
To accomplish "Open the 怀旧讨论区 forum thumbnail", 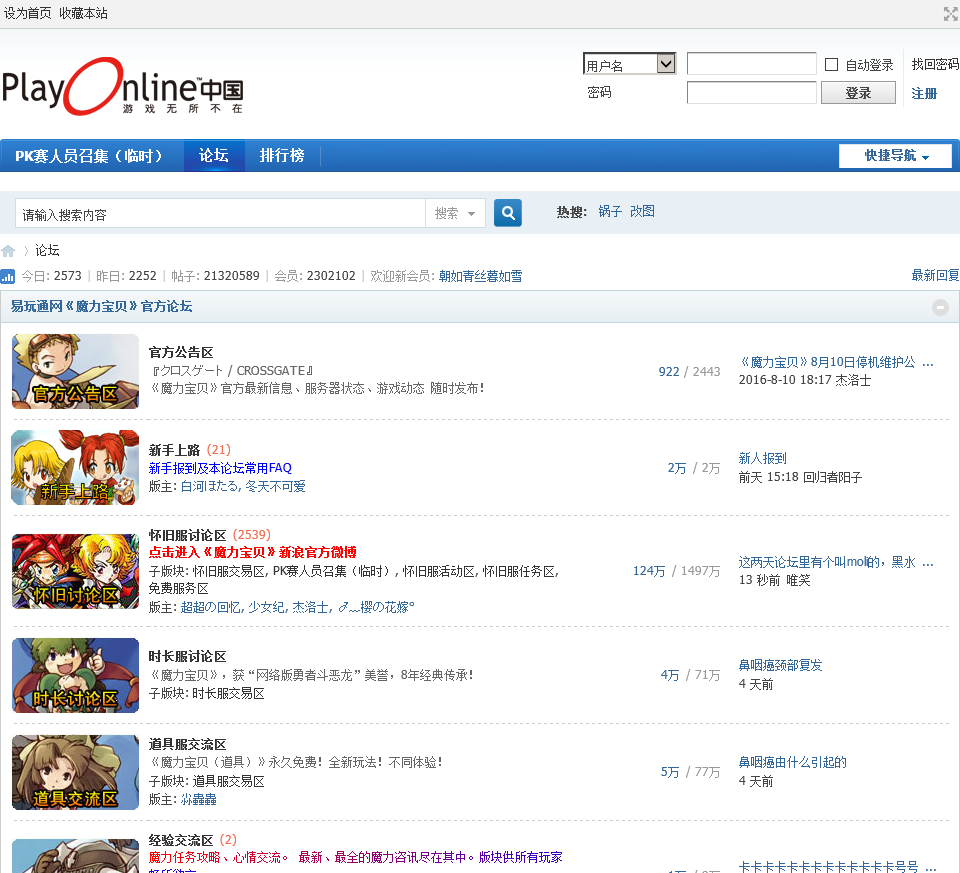I will coord(75,571).
